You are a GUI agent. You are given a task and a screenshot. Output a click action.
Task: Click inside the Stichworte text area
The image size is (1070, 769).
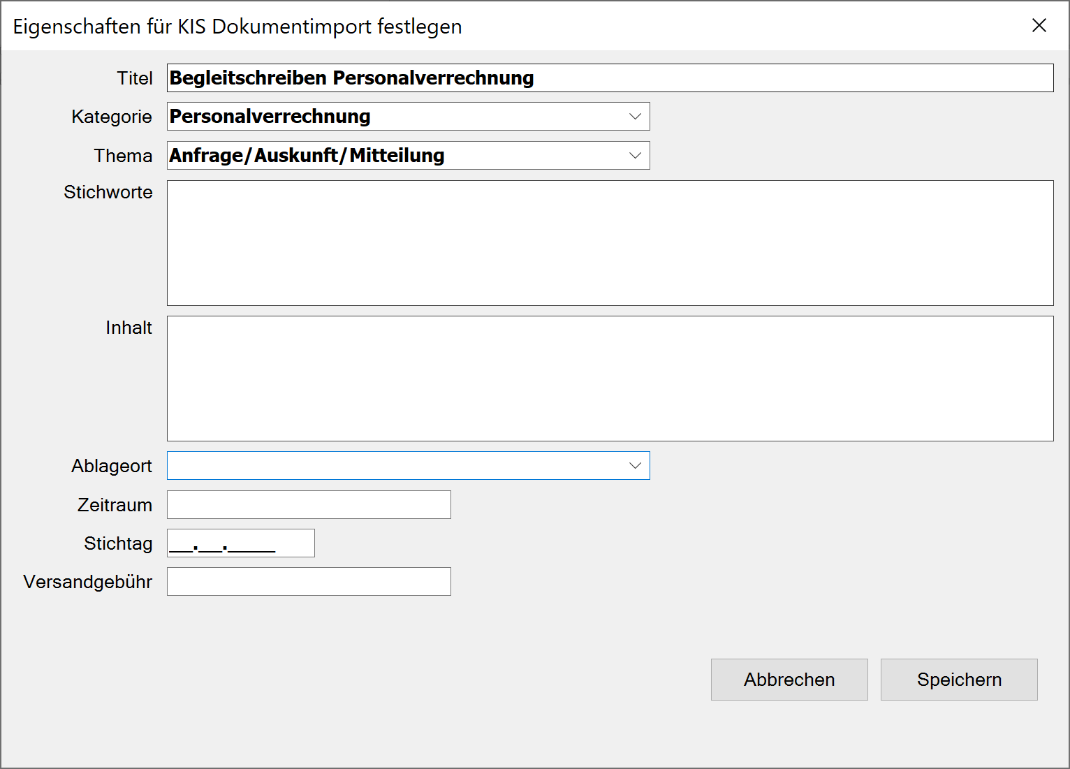point(610,242)
